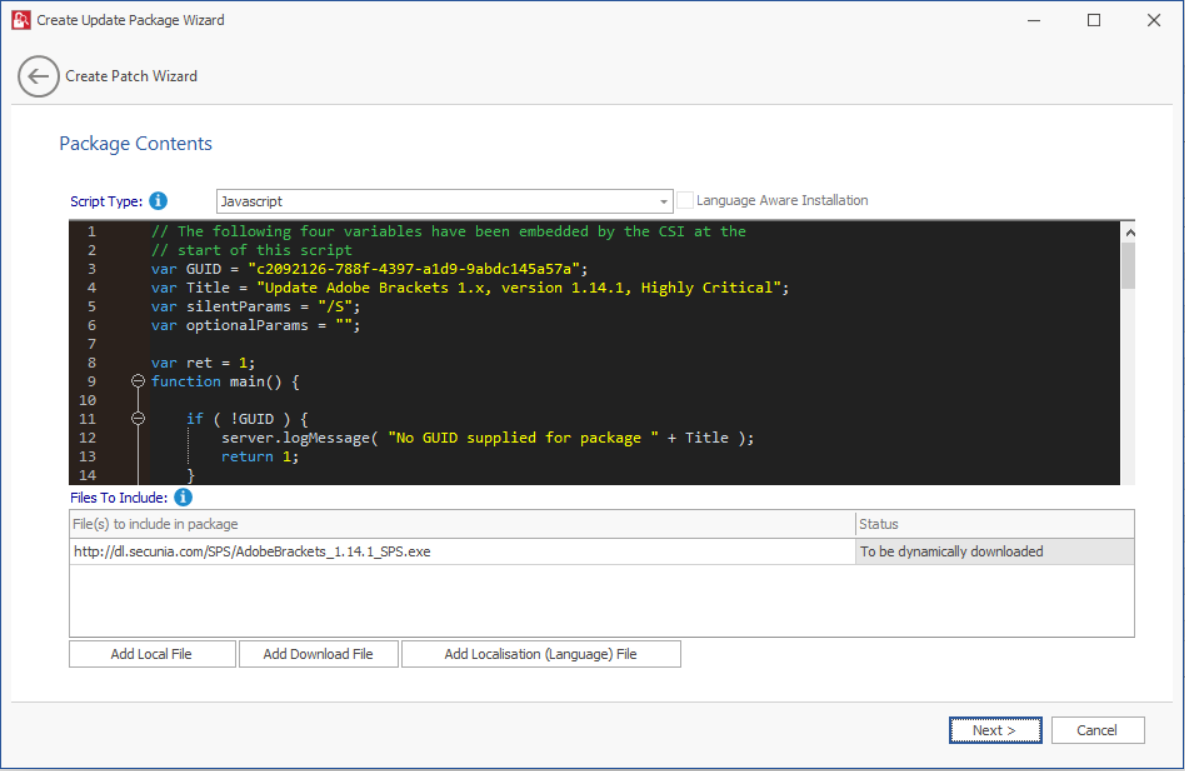The image size is (1185, 771).
Task: Click Add Localisation (Language) File button
Action: point(541,654)
